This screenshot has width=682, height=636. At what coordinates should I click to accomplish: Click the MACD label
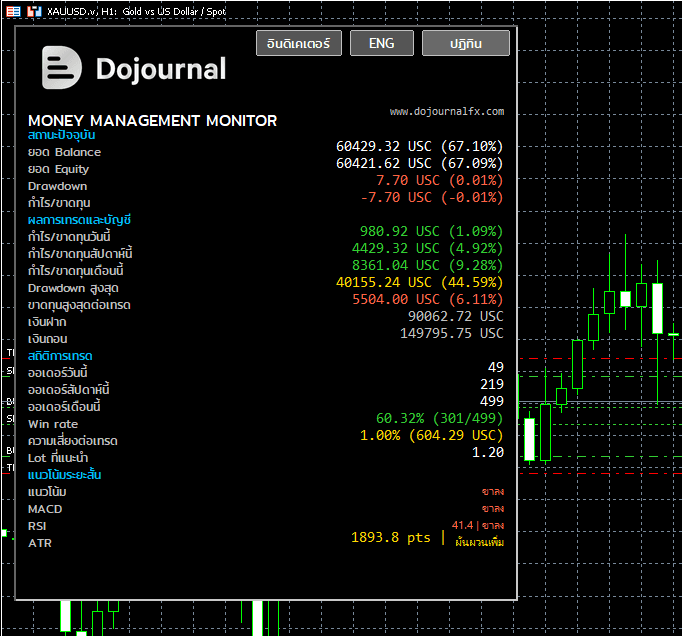click(45, 509)
